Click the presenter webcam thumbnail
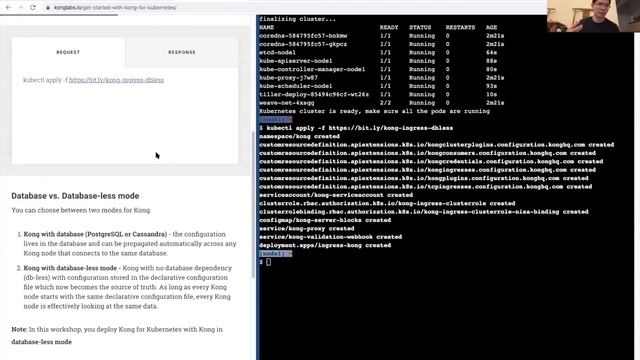The height and width of the screenshot is (360, 640). (x=593, y=16)
